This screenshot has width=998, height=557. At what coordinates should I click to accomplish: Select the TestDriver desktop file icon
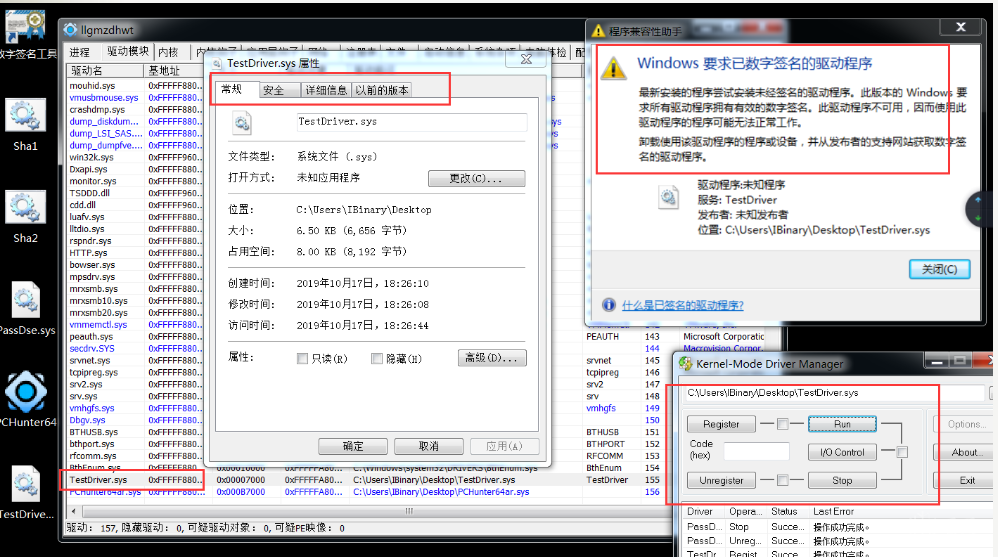coord(26,484)
